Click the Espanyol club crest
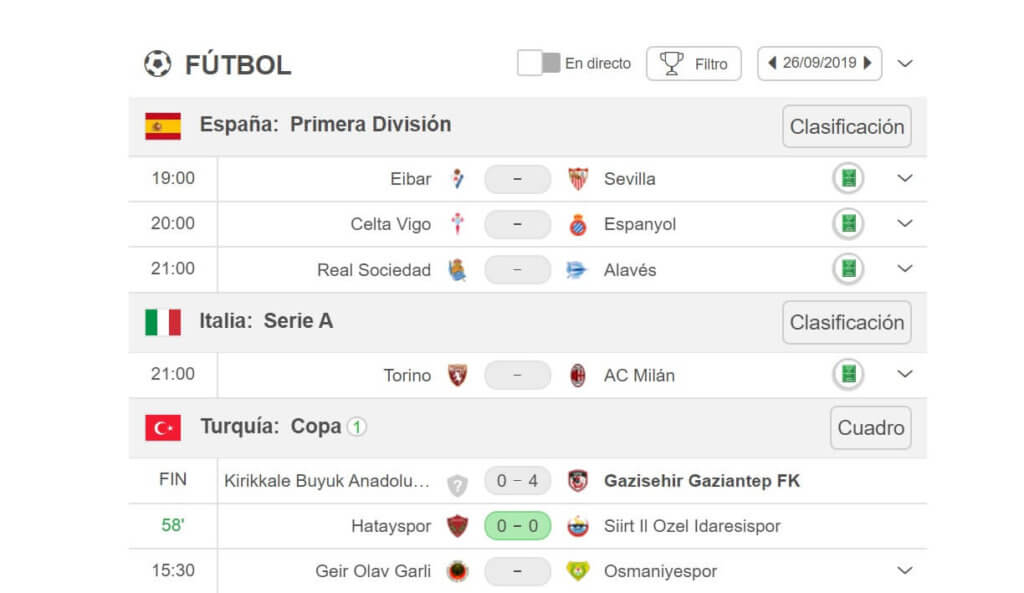This screenshot has height=593, width=1024. [x=577, y=224]
